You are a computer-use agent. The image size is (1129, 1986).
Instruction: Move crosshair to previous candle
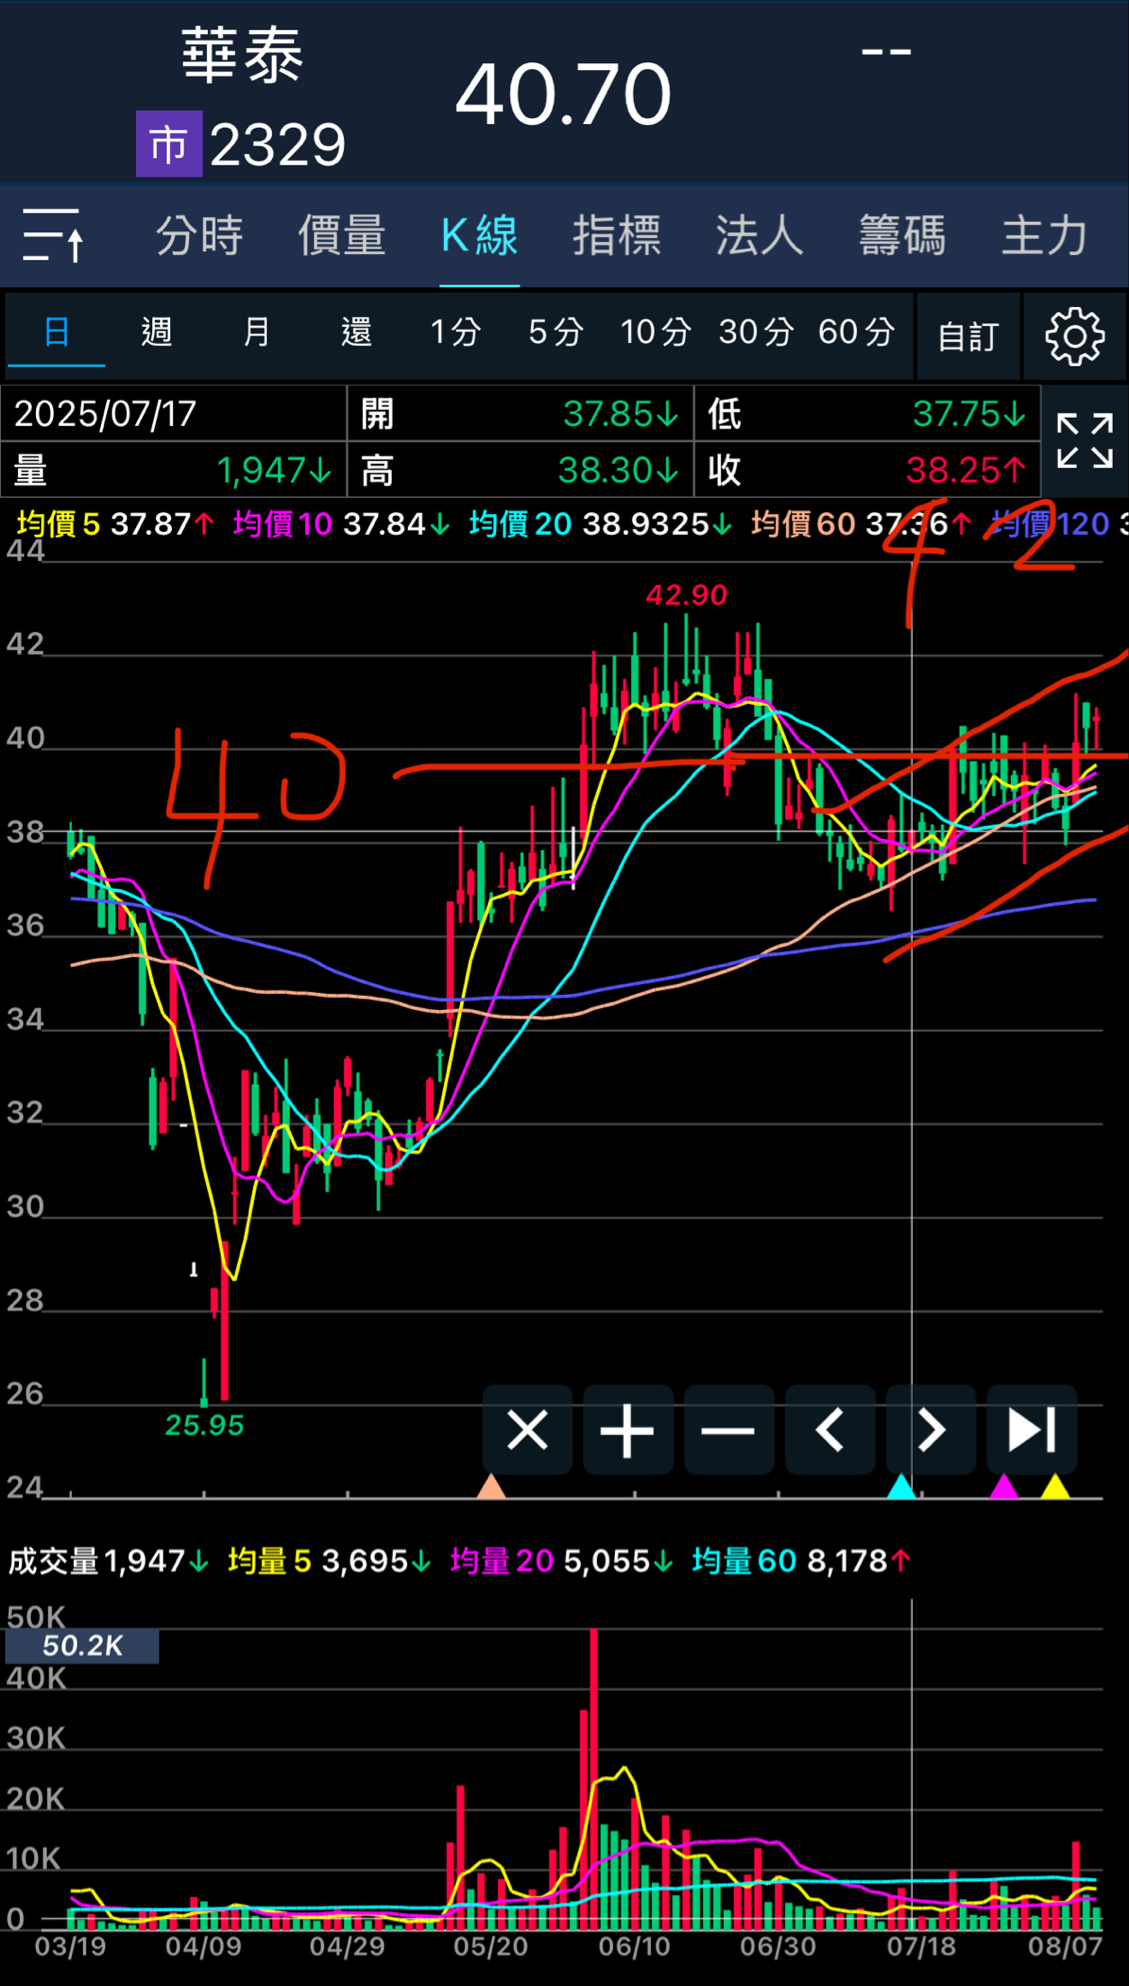coord(830,1430)
